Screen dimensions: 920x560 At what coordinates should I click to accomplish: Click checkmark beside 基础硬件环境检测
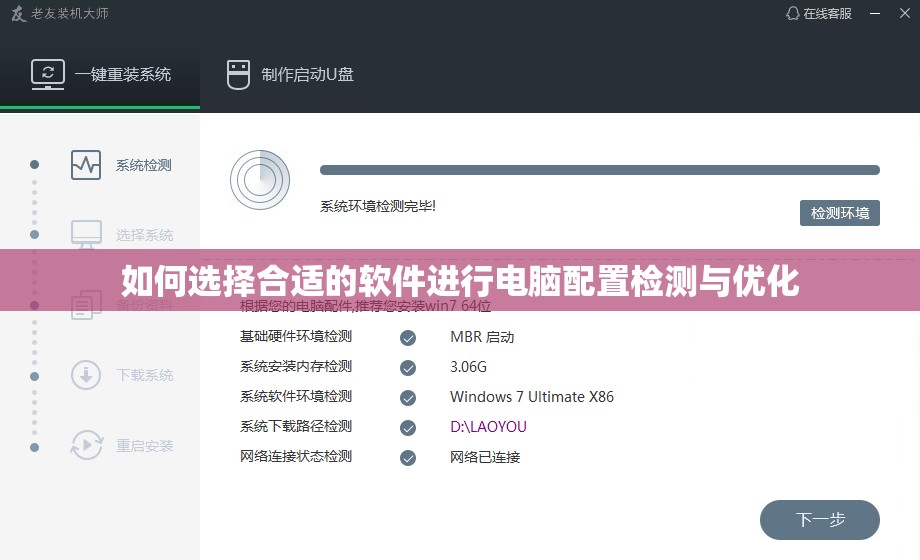coord(408,338)
